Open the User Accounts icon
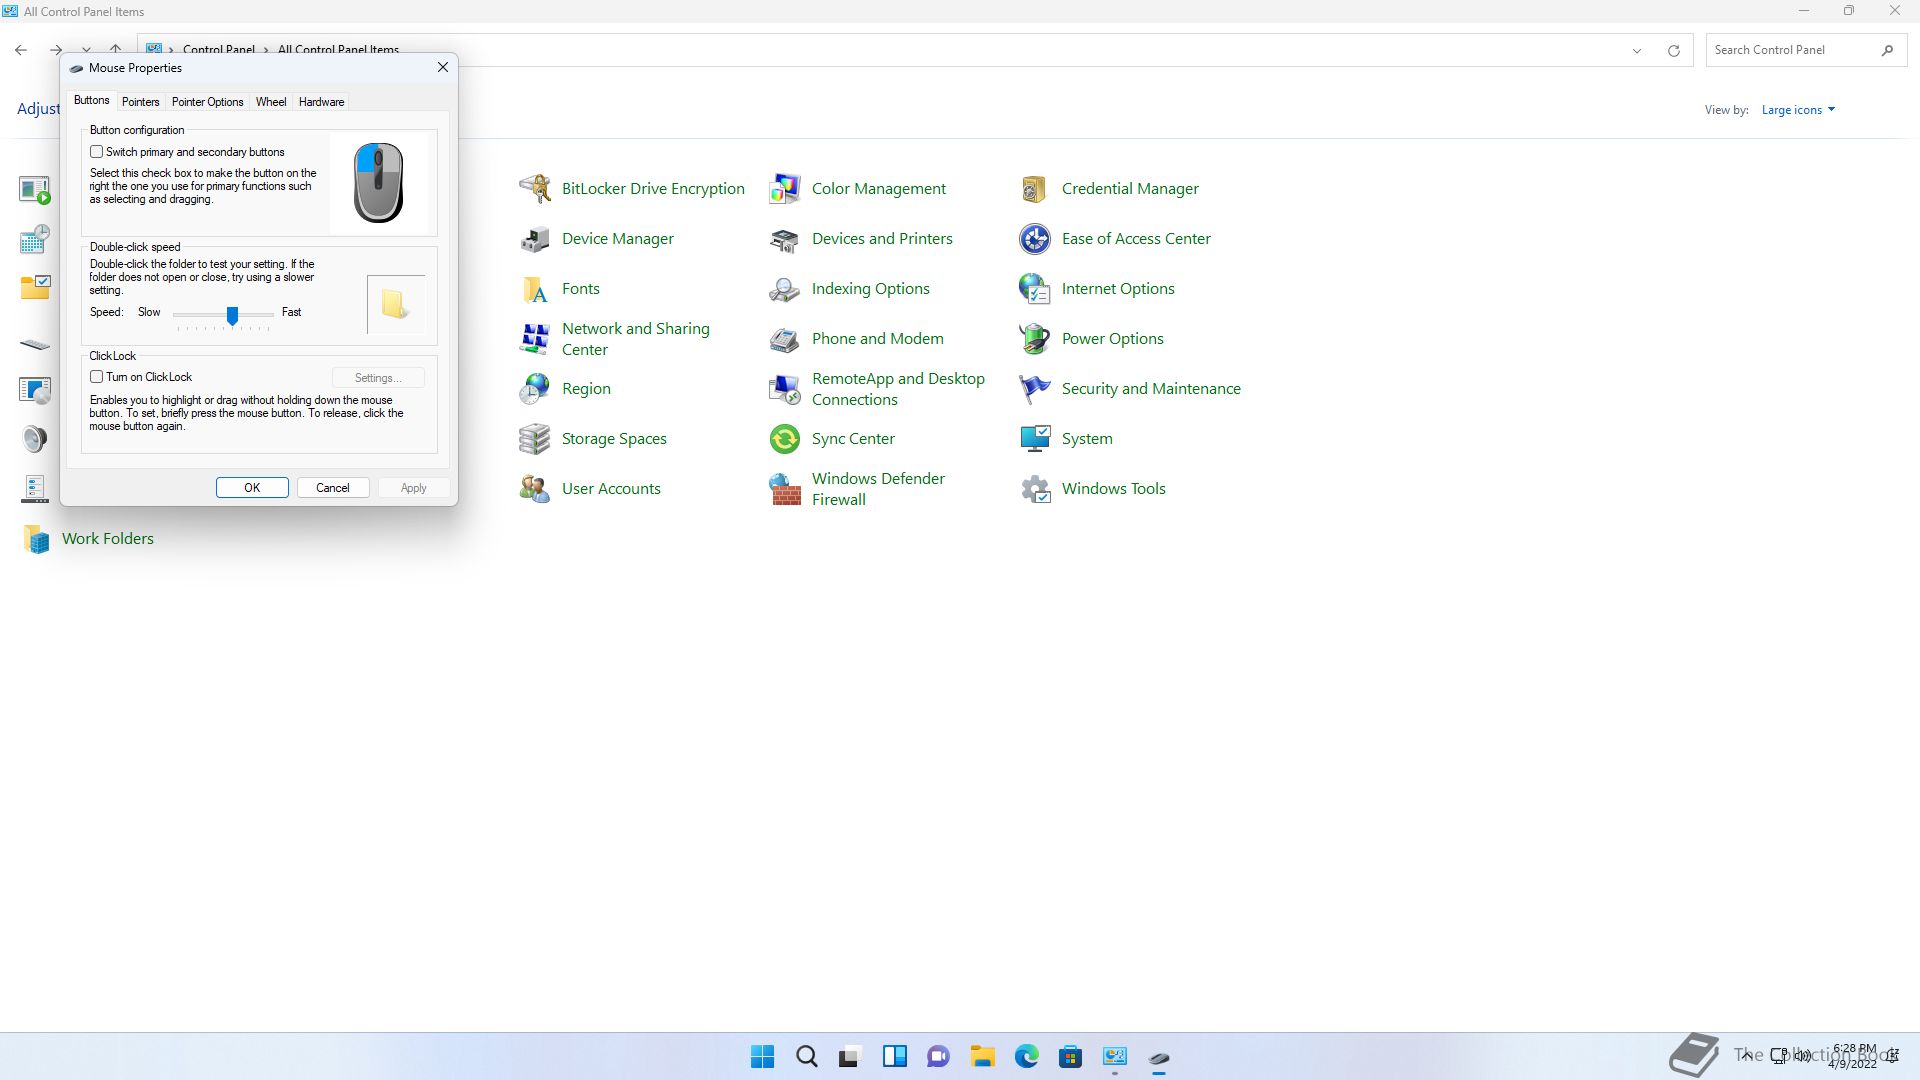The image size is (1920, 1080). click(x=535, y=488)
